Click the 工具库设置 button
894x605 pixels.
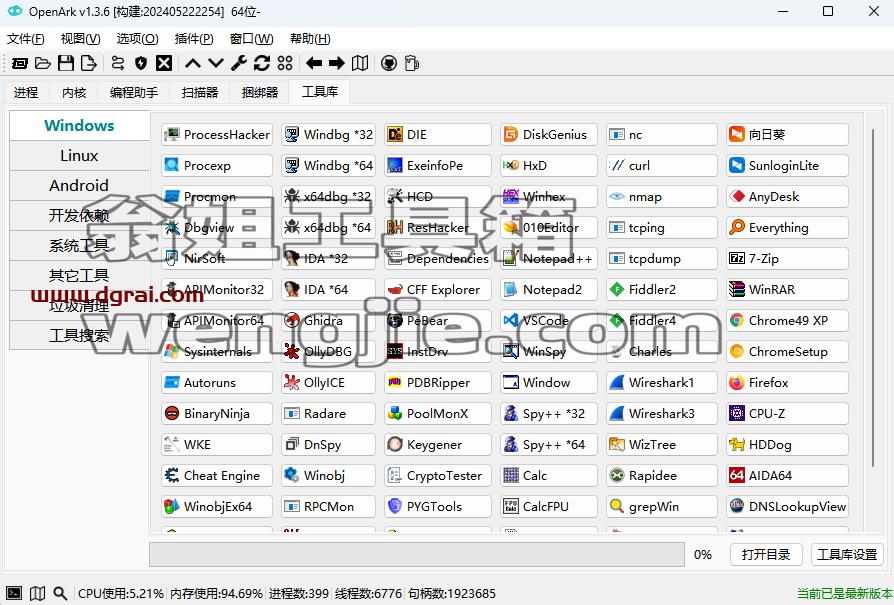click(x=847, y=554)
